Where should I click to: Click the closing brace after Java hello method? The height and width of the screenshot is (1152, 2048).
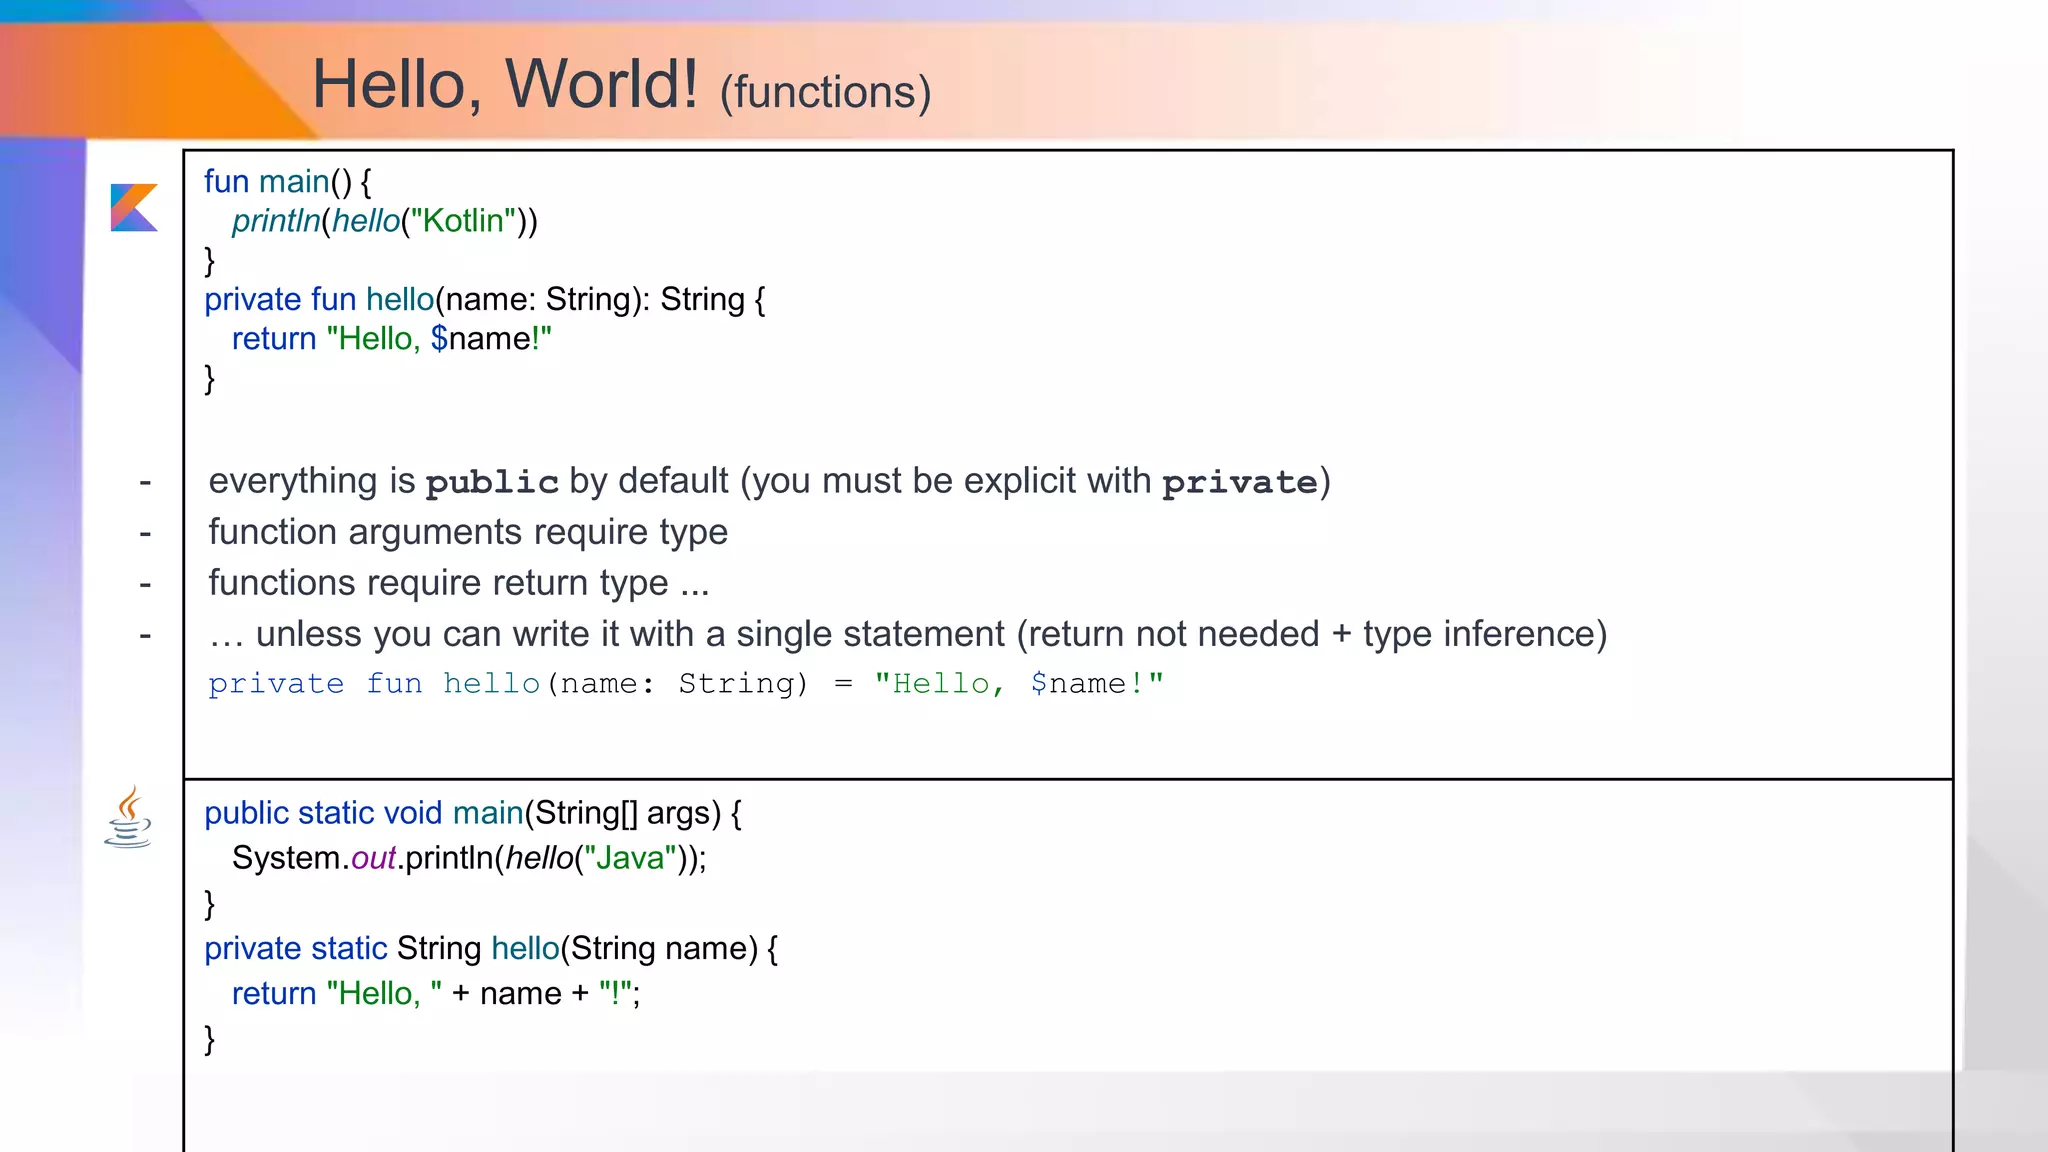tap(210, 1039)
